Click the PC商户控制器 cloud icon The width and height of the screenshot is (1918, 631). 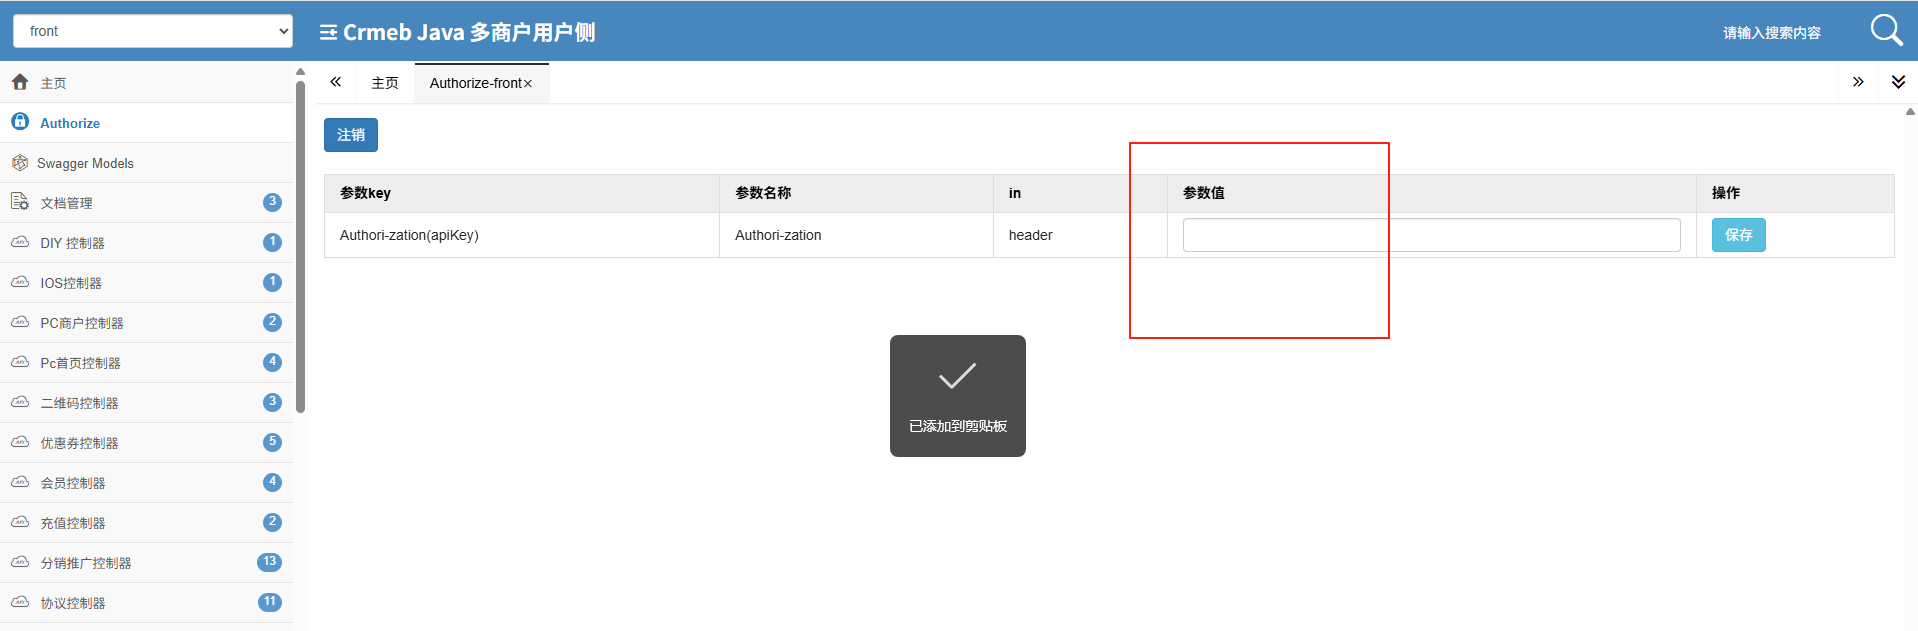click(x=20, y=322)
